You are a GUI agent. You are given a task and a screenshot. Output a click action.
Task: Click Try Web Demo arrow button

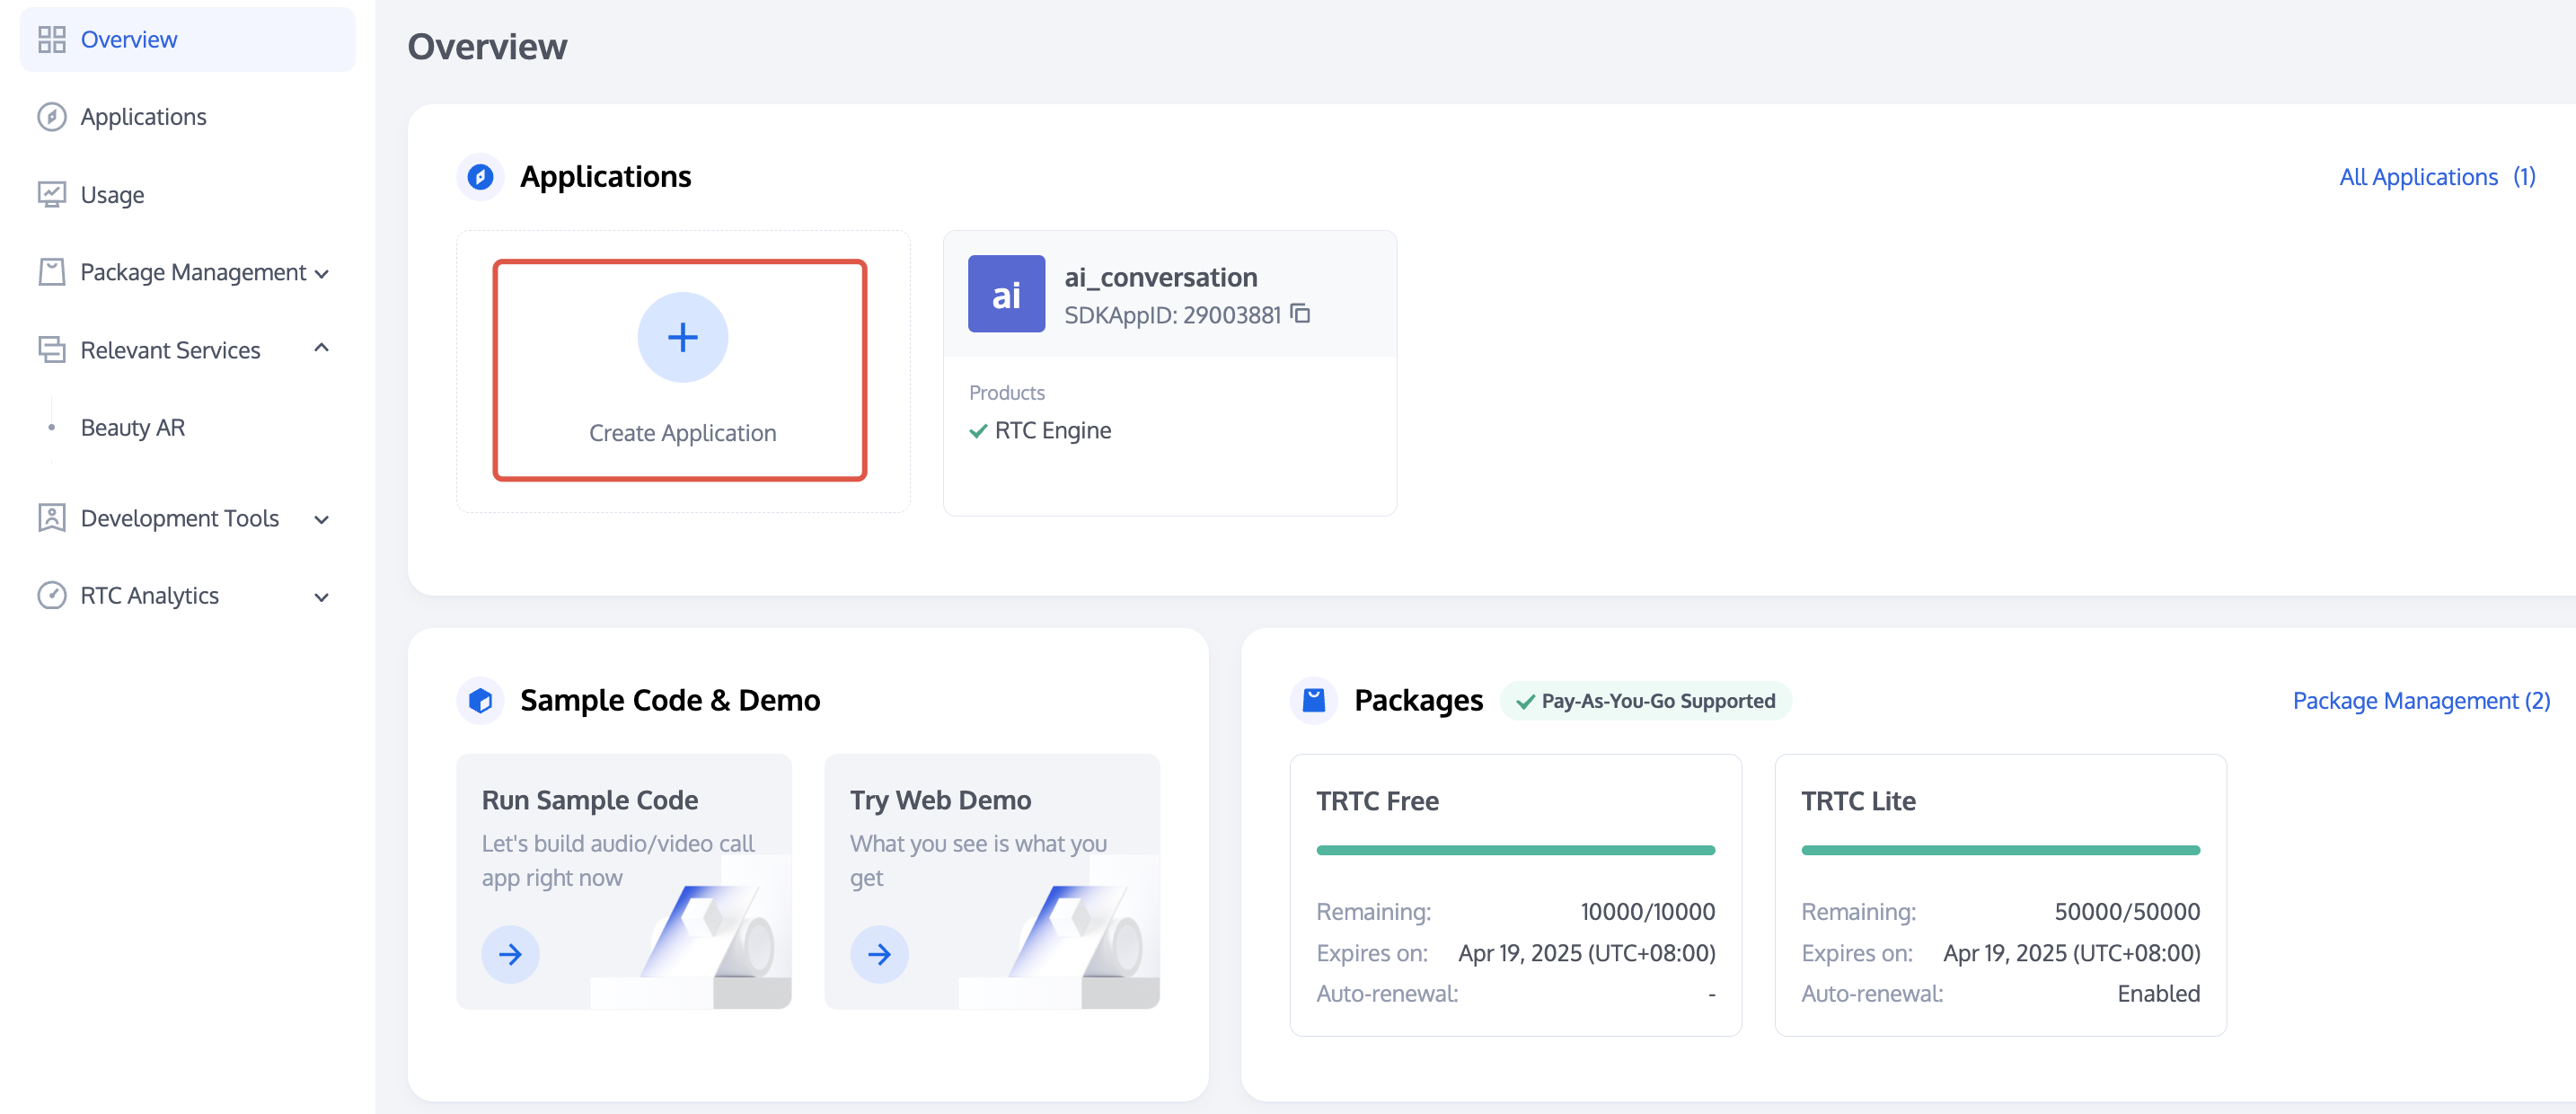(878, 954)
